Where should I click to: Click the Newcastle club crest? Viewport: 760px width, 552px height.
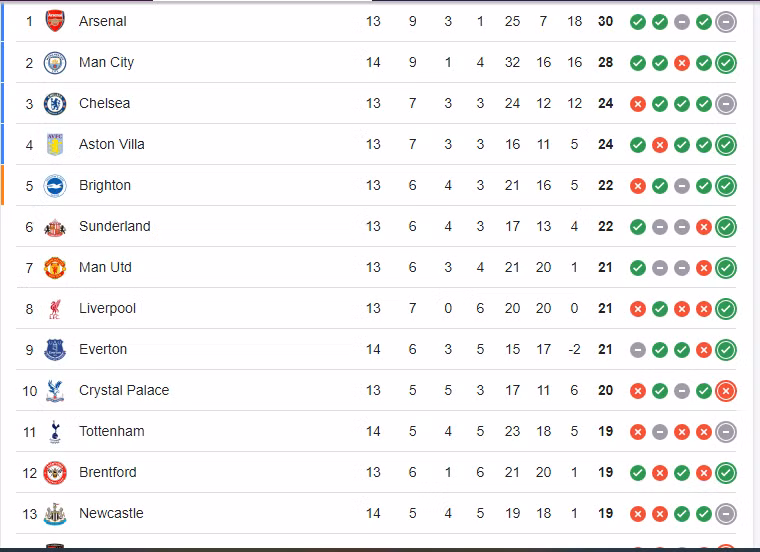(55, 513)
